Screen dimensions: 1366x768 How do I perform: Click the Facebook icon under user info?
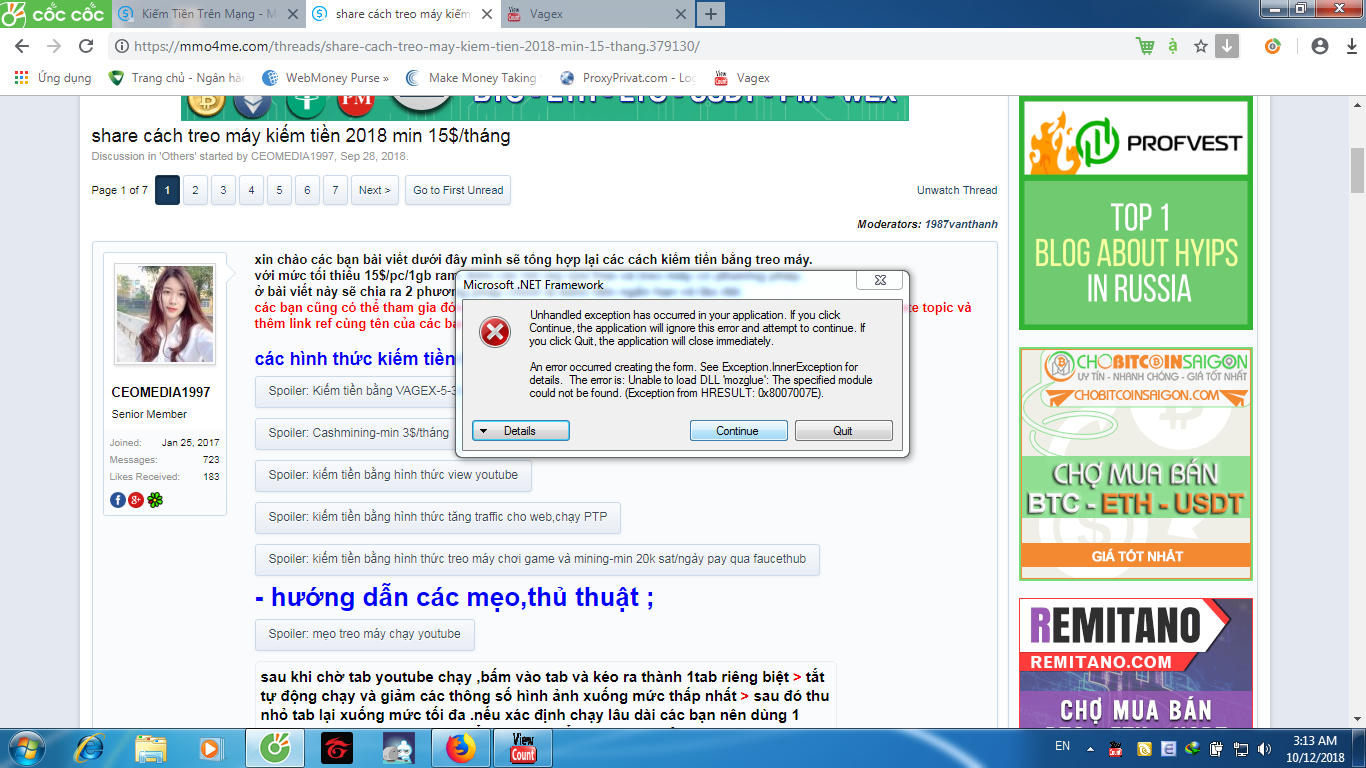coord(118,500)
